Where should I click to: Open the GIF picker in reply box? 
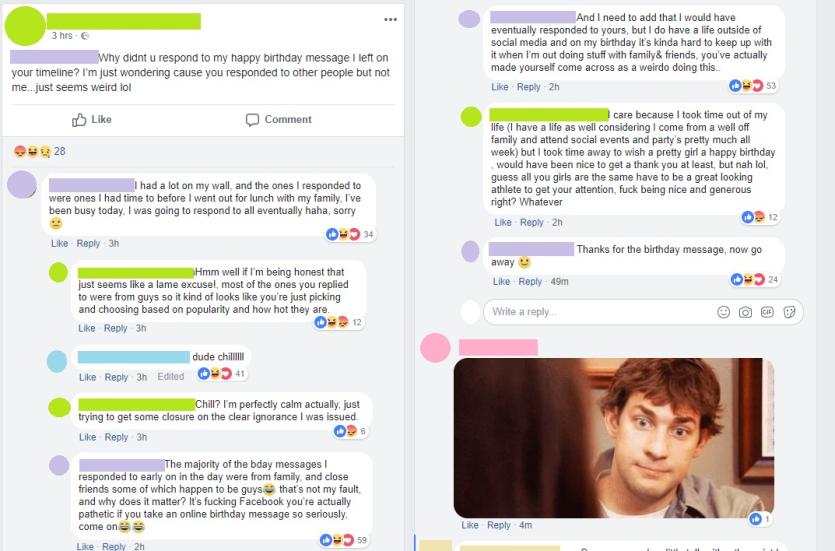pos(767,312)
